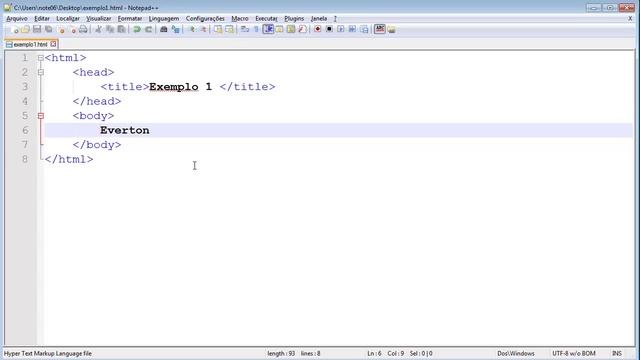
Task: Open the Editar menu
Action: coord(42,19)
